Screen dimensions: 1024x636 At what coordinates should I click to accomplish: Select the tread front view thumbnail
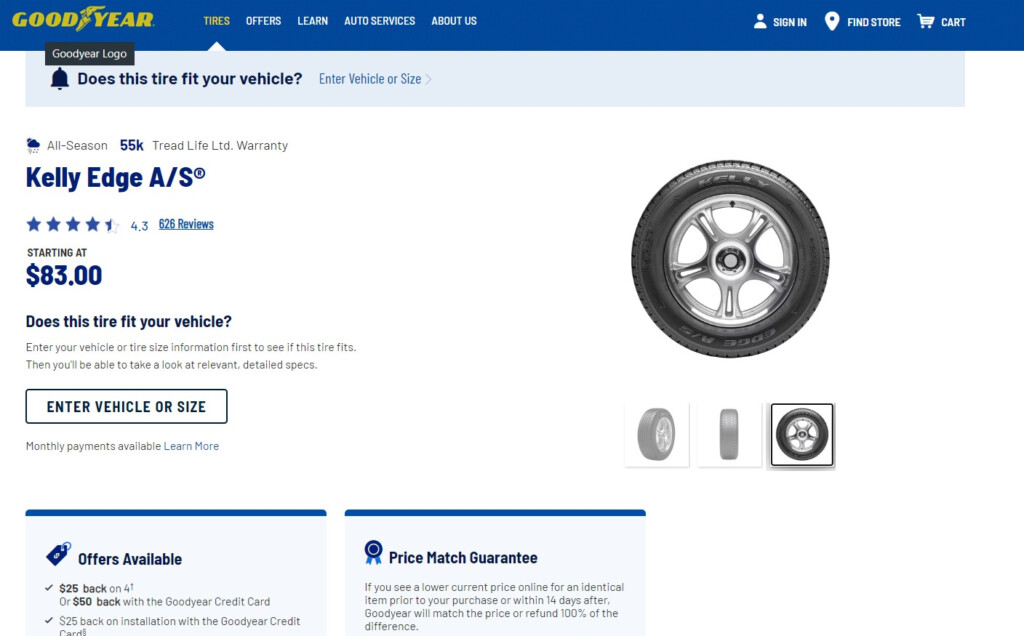(729, 435)
